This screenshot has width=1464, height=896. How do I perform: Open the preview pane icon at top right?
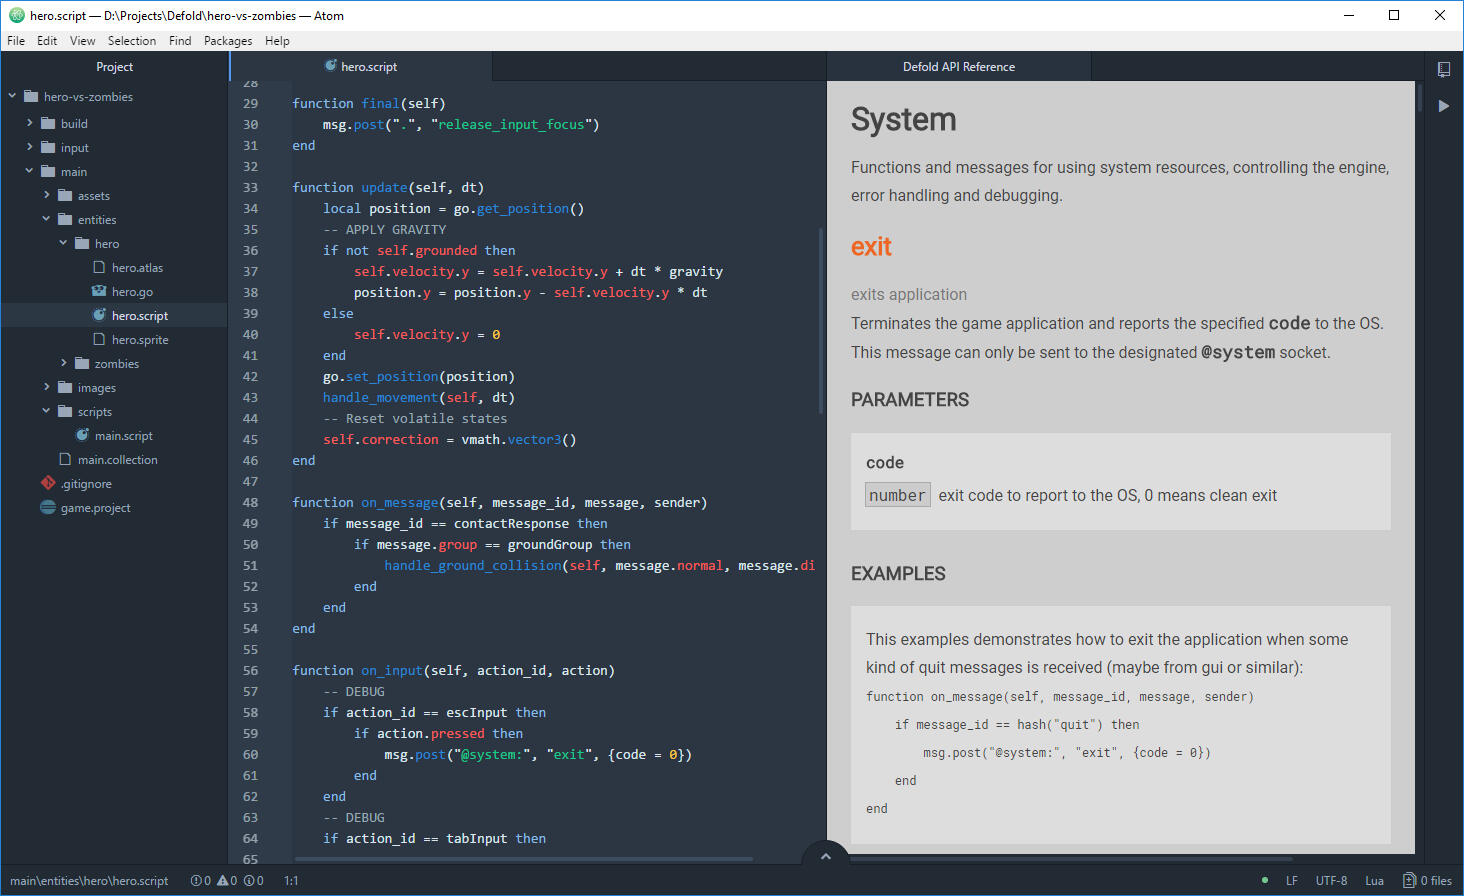tap(1443, 68)
